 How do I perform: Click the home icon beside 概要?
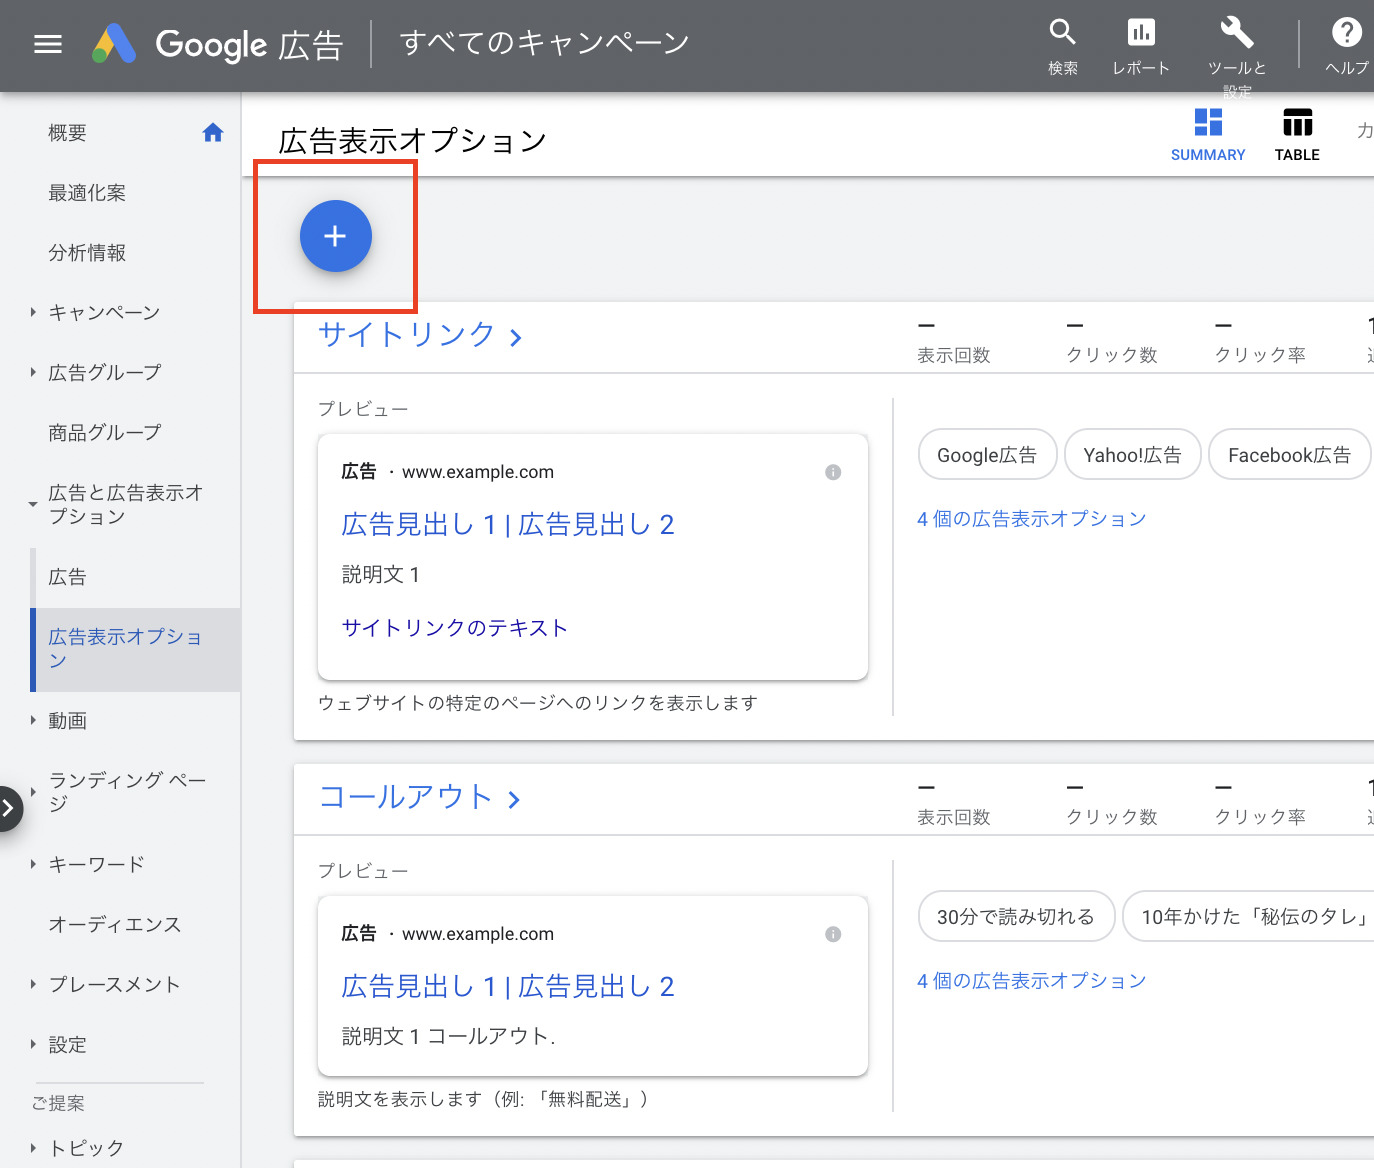tap(213, 131)
